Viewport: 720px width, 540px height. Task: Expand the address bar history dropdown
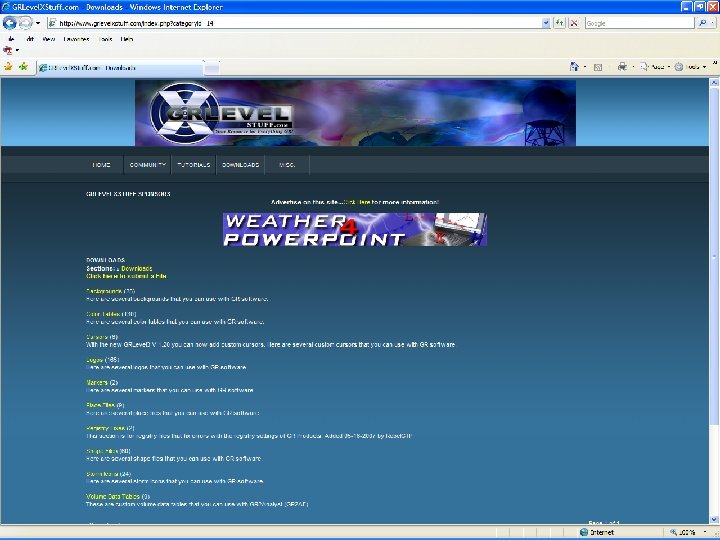click(x=546, y=23)
